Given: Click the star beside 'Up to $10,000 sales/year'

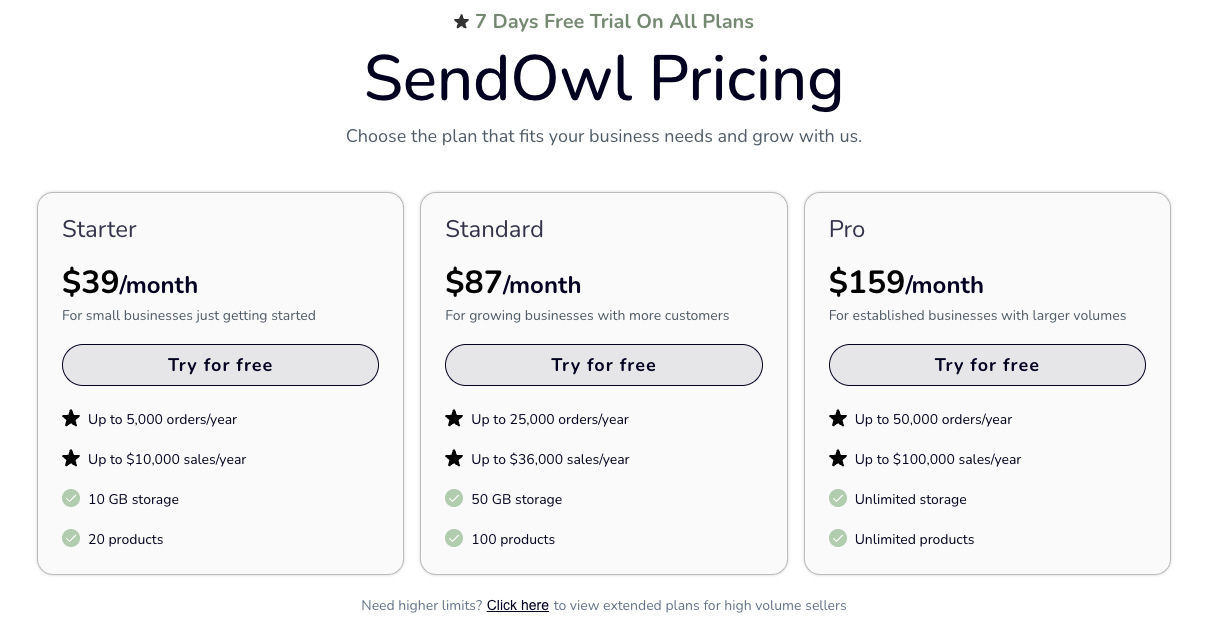Looking at the screenshot, I should [x=71, y=459].
